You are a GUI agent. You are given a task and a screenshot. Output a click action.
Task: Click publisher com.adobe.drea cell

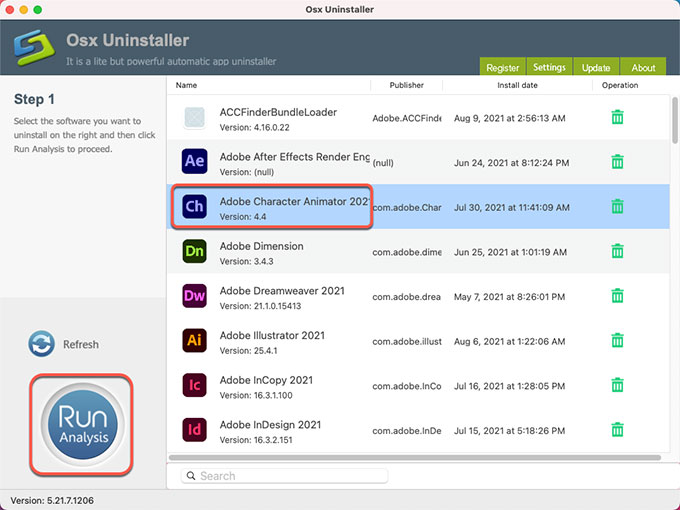[406, 297]
